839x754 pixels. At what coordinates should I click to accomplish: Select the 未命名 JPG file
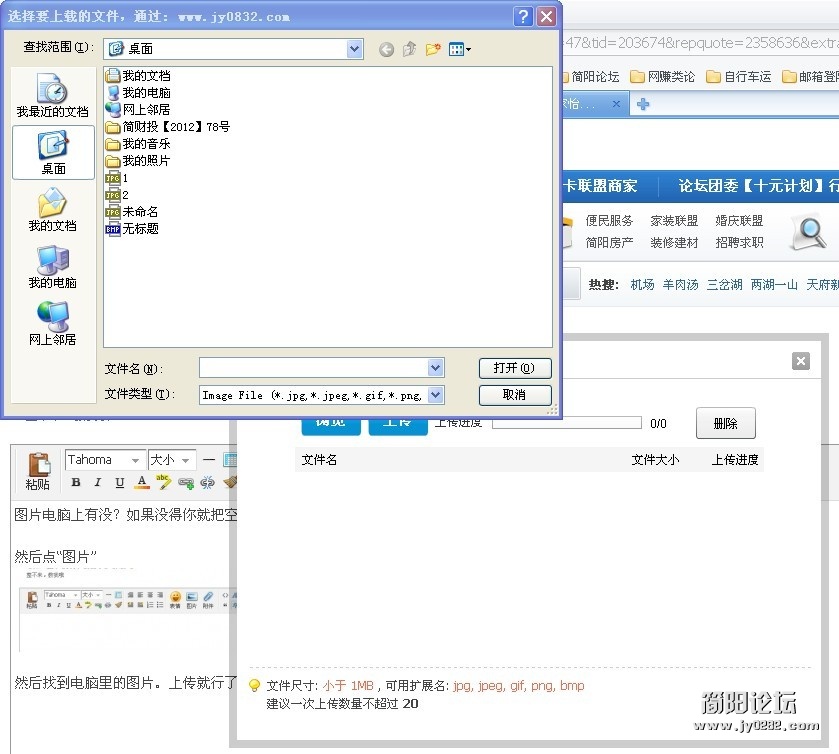click(132, 212)
